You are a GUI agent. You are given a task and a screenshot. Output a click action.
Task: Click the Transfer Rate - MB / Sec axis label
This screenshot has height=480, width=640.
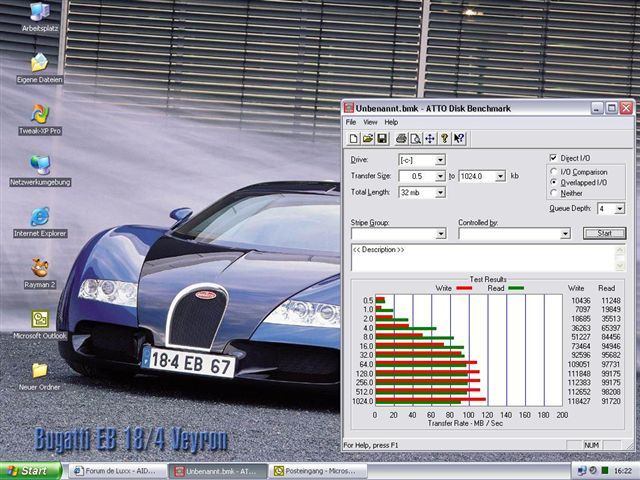(x=465, y=423)
